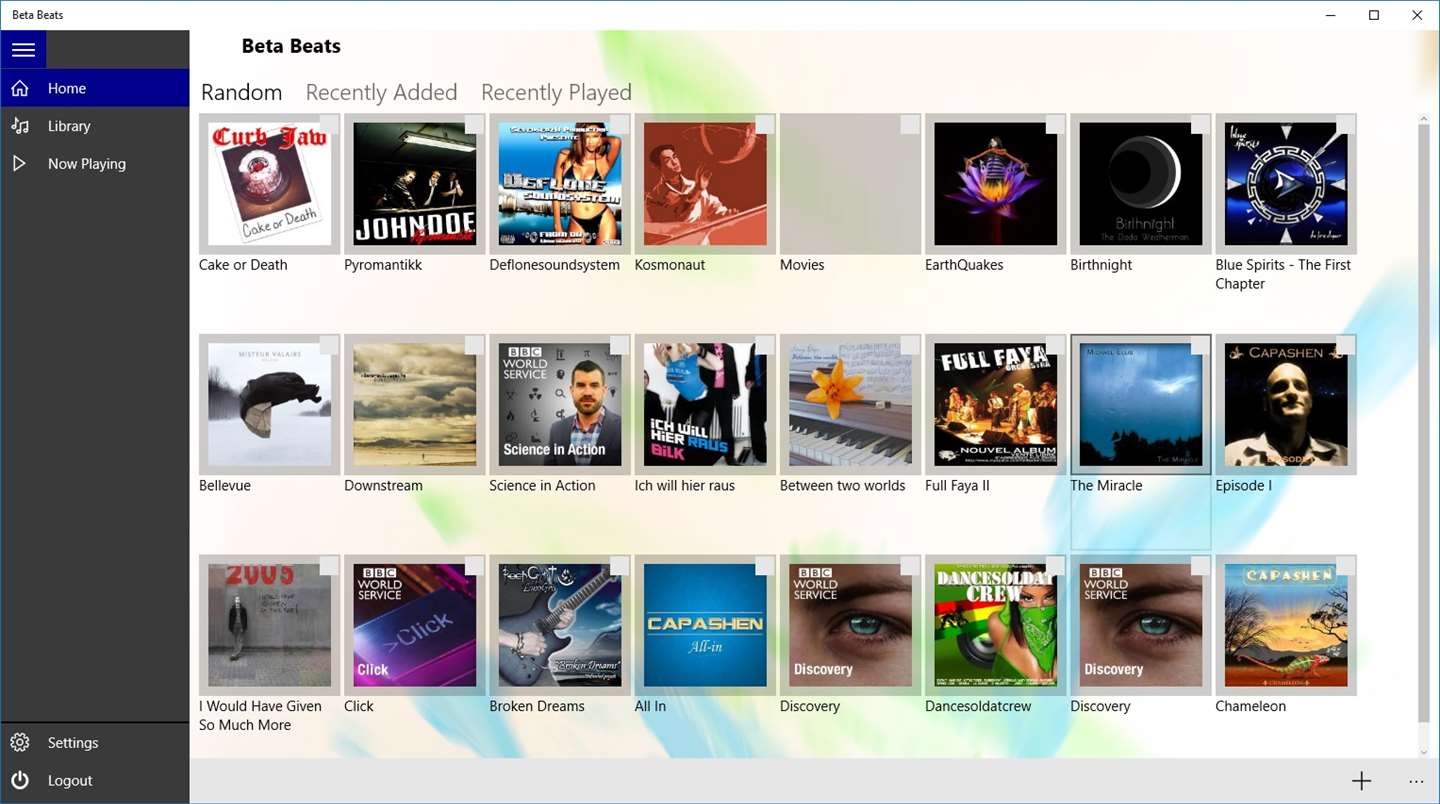Tick the Birthnight selection checkbox
1440x804 pixels.
coord(1200,124)
